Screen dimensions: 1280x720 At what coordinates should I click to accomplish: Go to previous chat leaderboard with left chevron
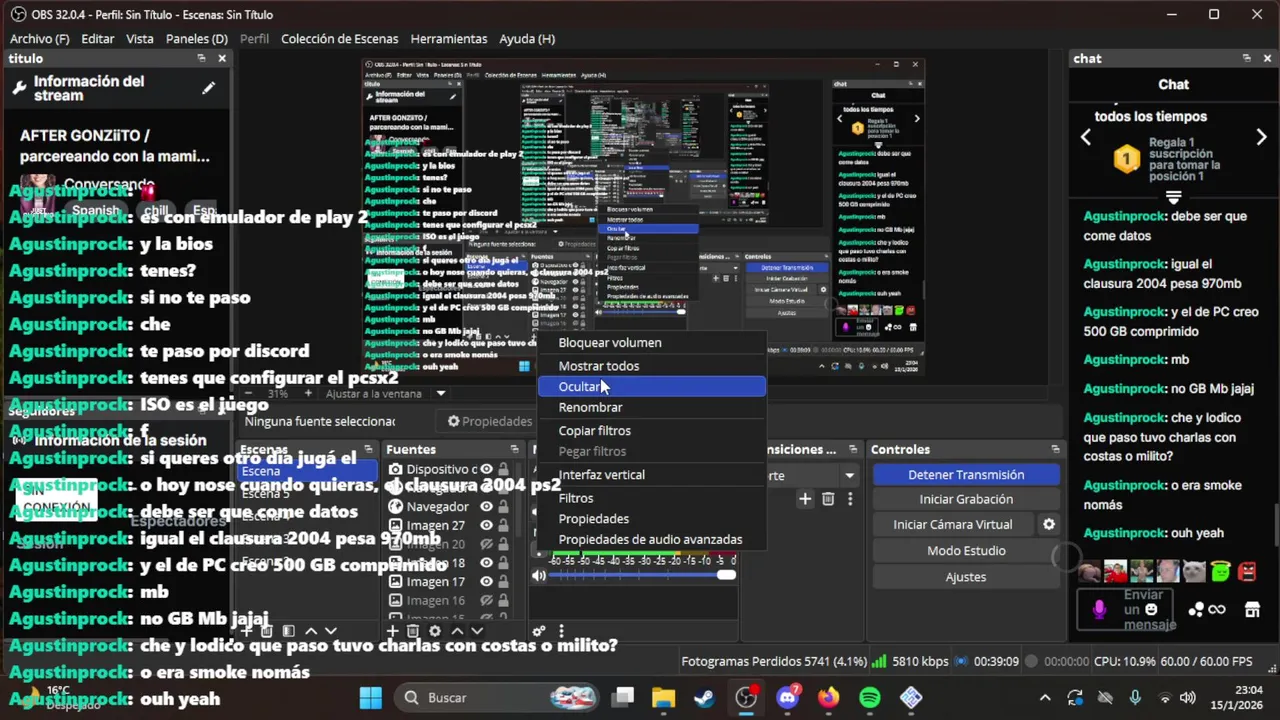click(x=1086, y=138)
